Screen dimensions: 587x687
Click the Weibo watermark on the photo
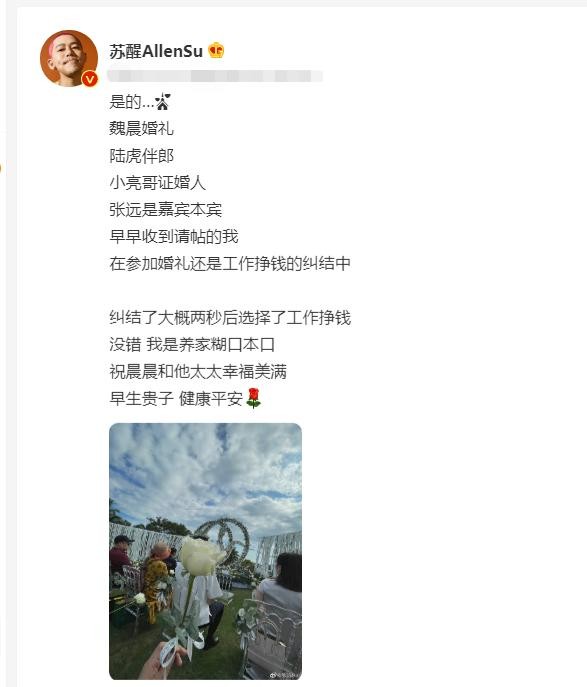click(285, 675)
